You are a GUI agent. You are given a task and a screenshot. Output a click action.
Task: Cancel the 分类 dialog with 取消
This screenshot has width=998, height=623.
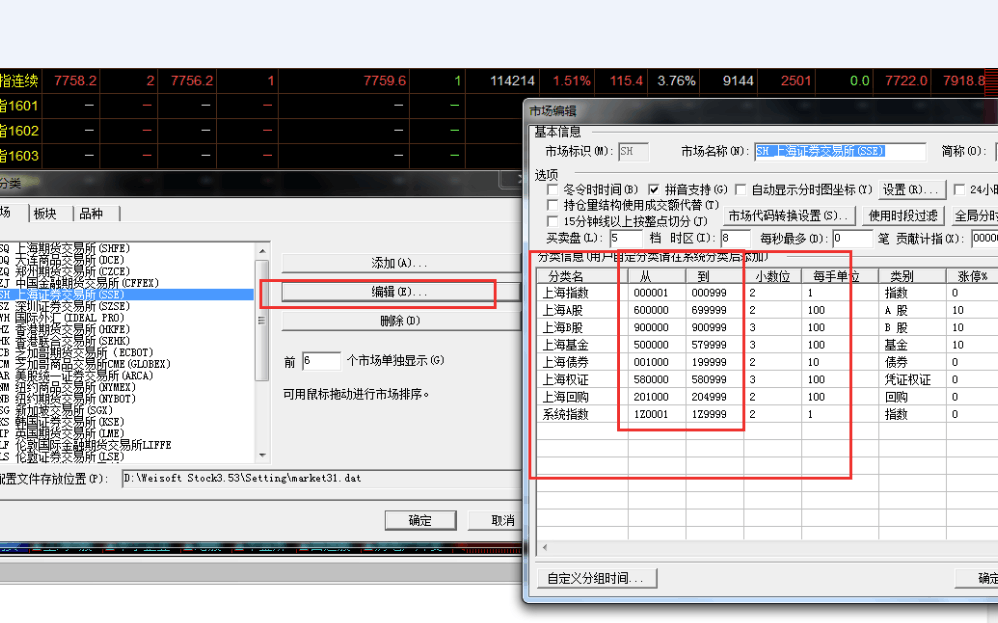click(x=496, y=520)
